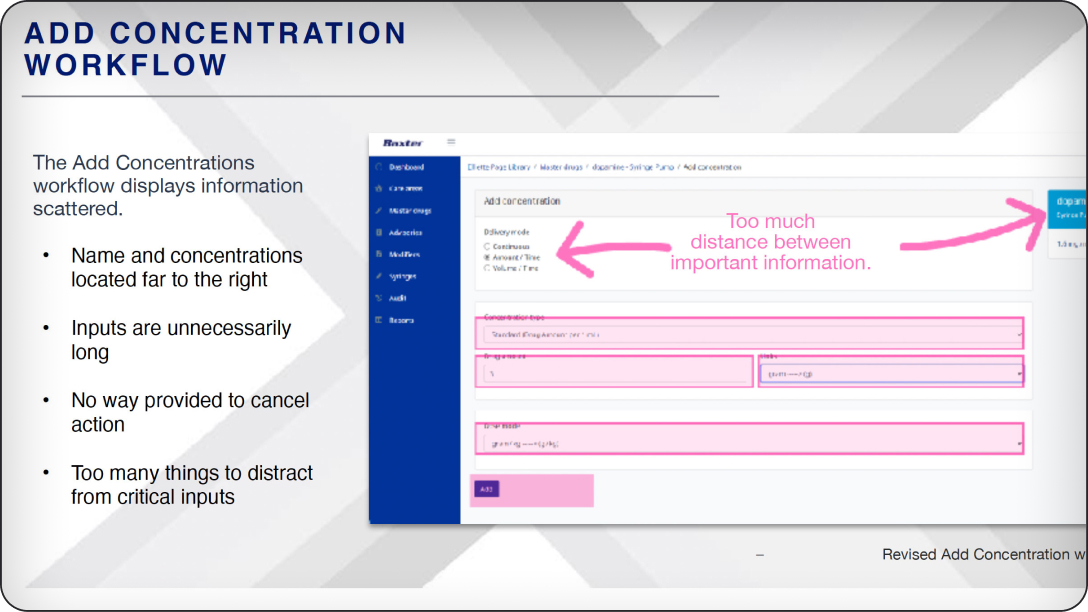This screenshot has height=612, width=1088.
Task: Click the Syringes sidebar icon
Action: coord(378,276)
